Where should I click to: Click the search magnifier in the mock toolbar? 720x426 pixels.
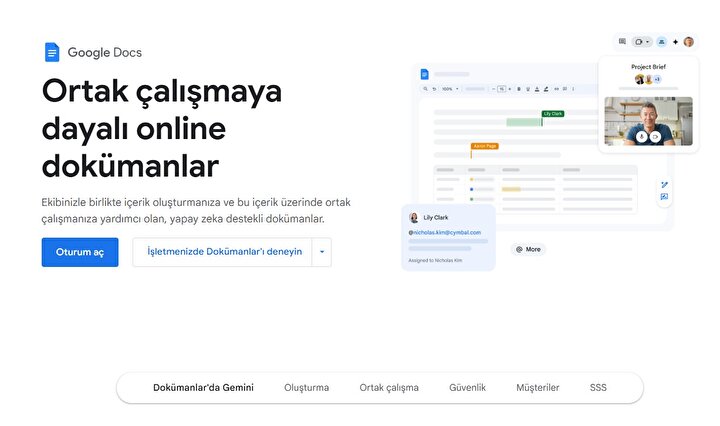point(425,89)
